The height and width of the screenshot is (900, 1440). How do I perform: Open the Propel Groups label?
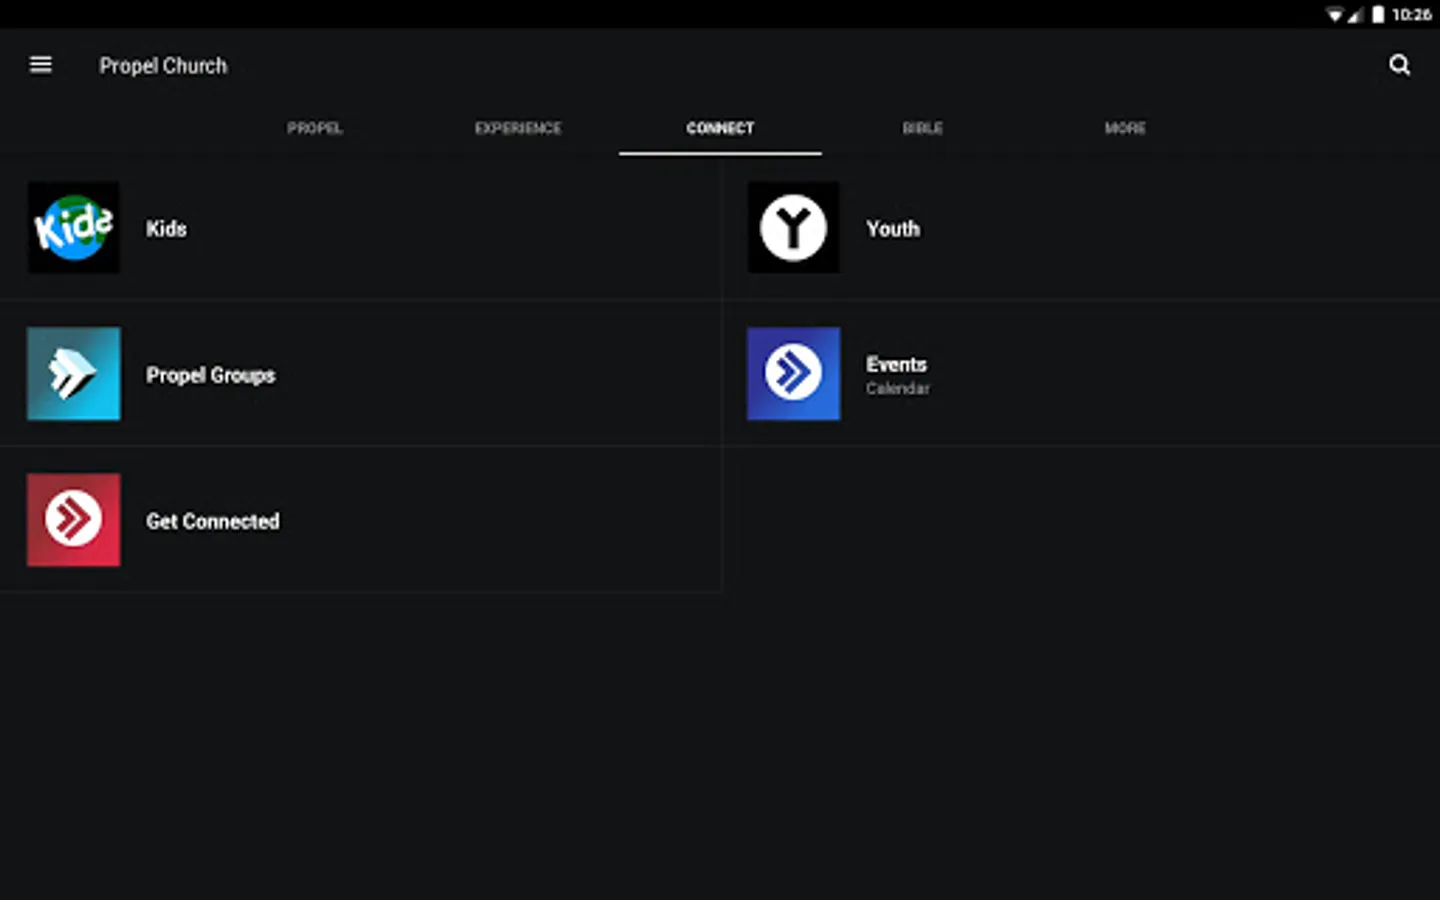(x=211, y=375)
